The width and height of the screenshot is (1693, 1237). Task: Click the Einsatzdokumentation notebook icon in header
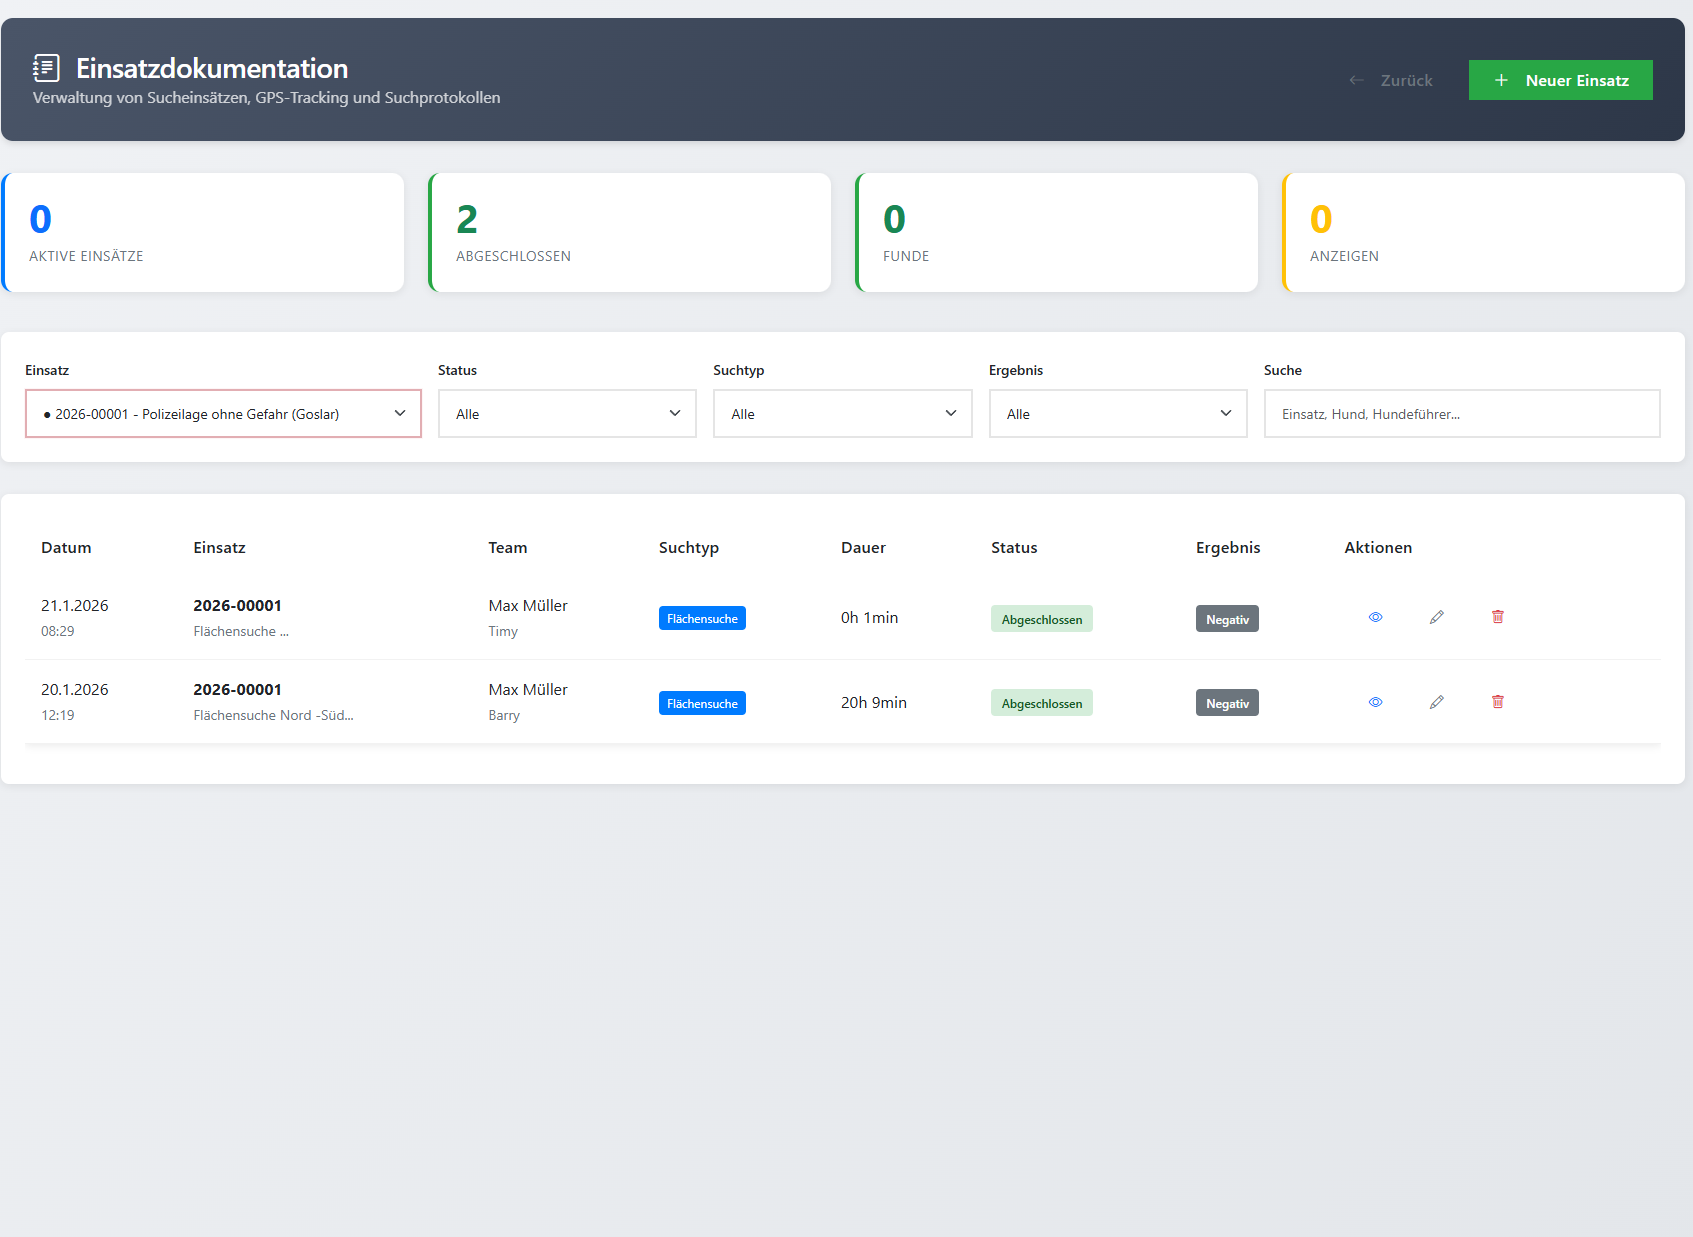coord(46,68)
